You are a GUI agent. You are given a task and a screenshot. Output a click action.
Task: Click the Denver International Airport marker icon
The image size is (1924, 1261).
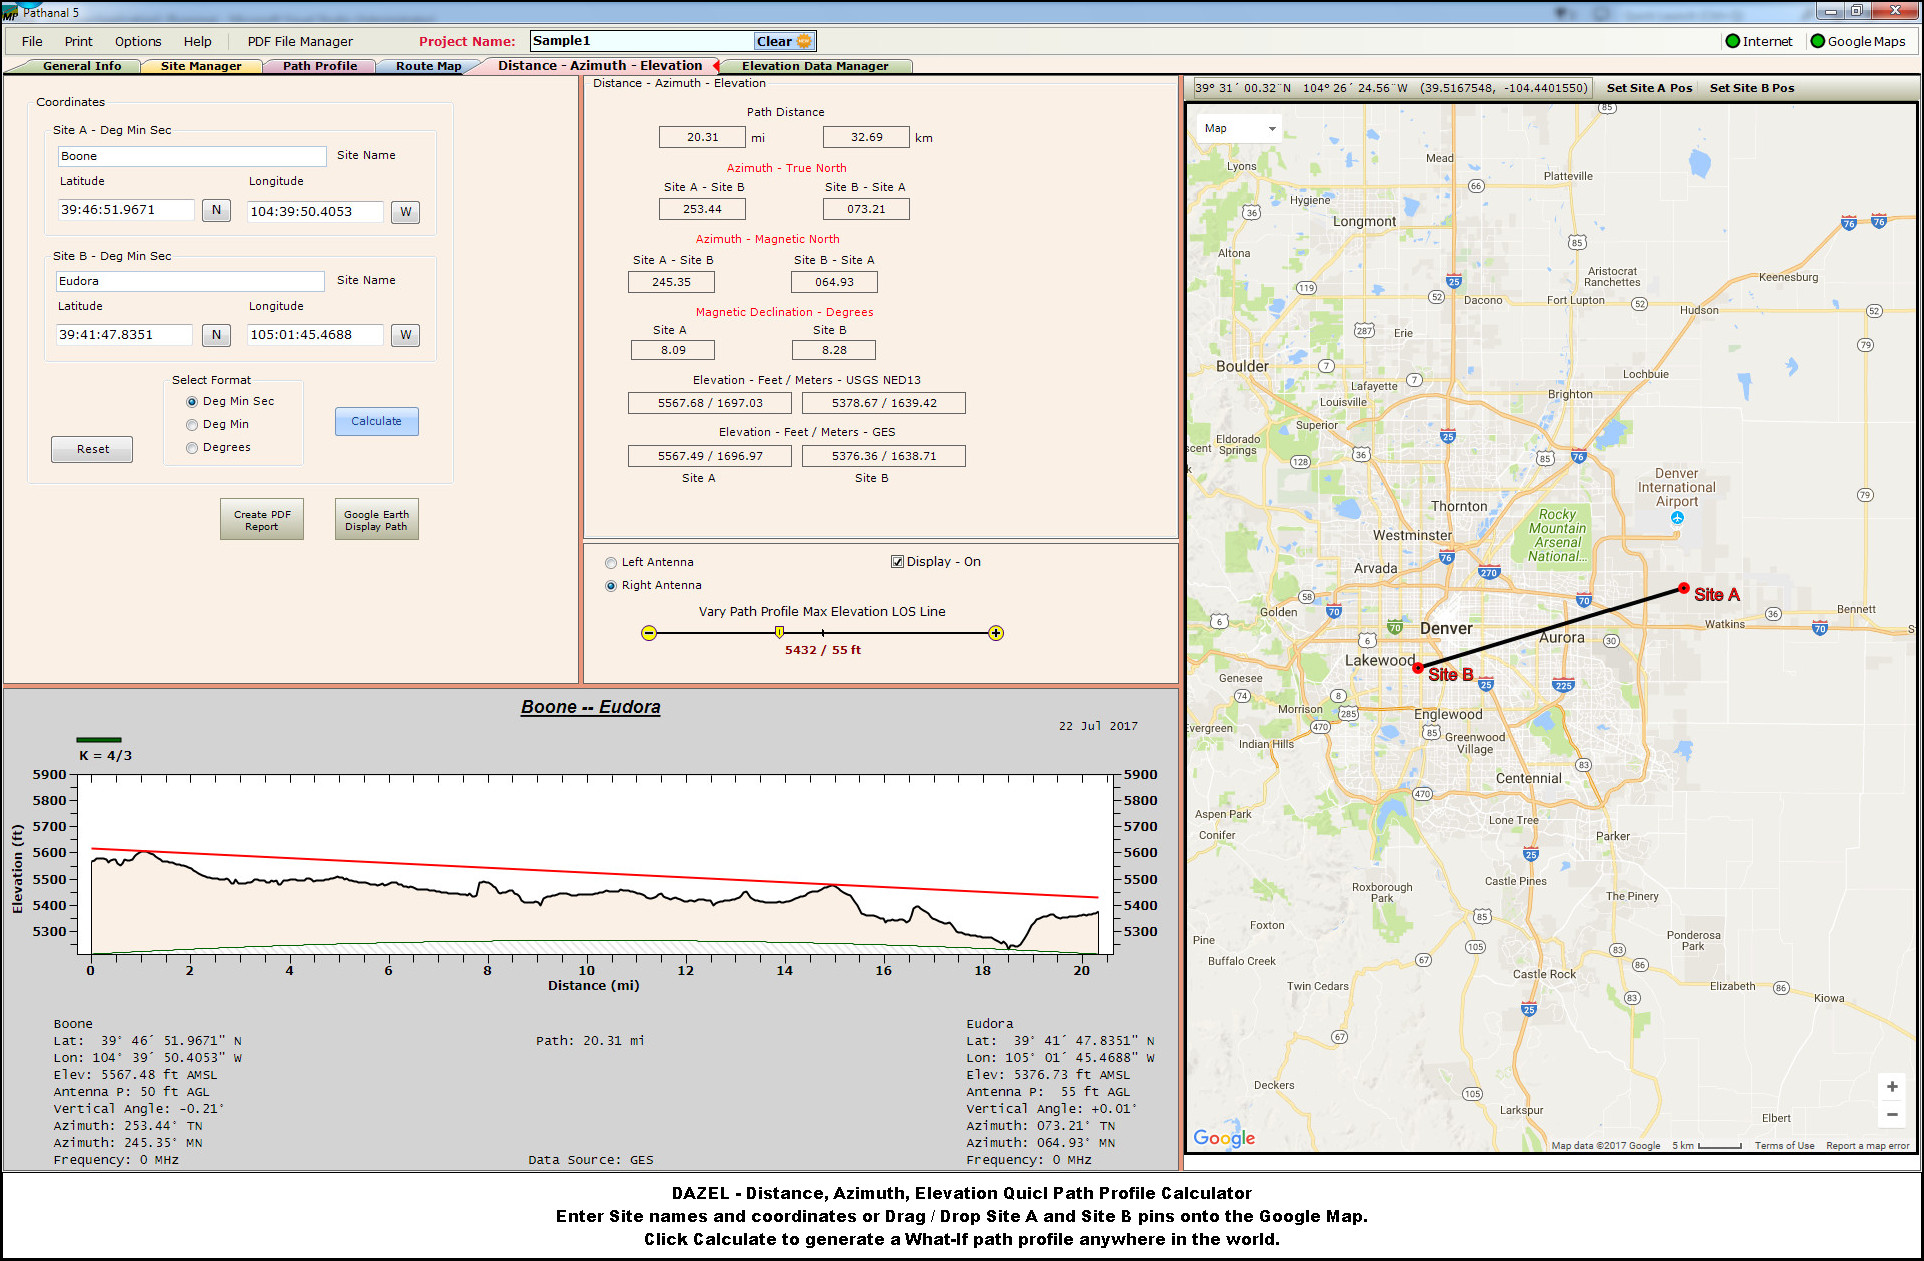click(1677, 518)
